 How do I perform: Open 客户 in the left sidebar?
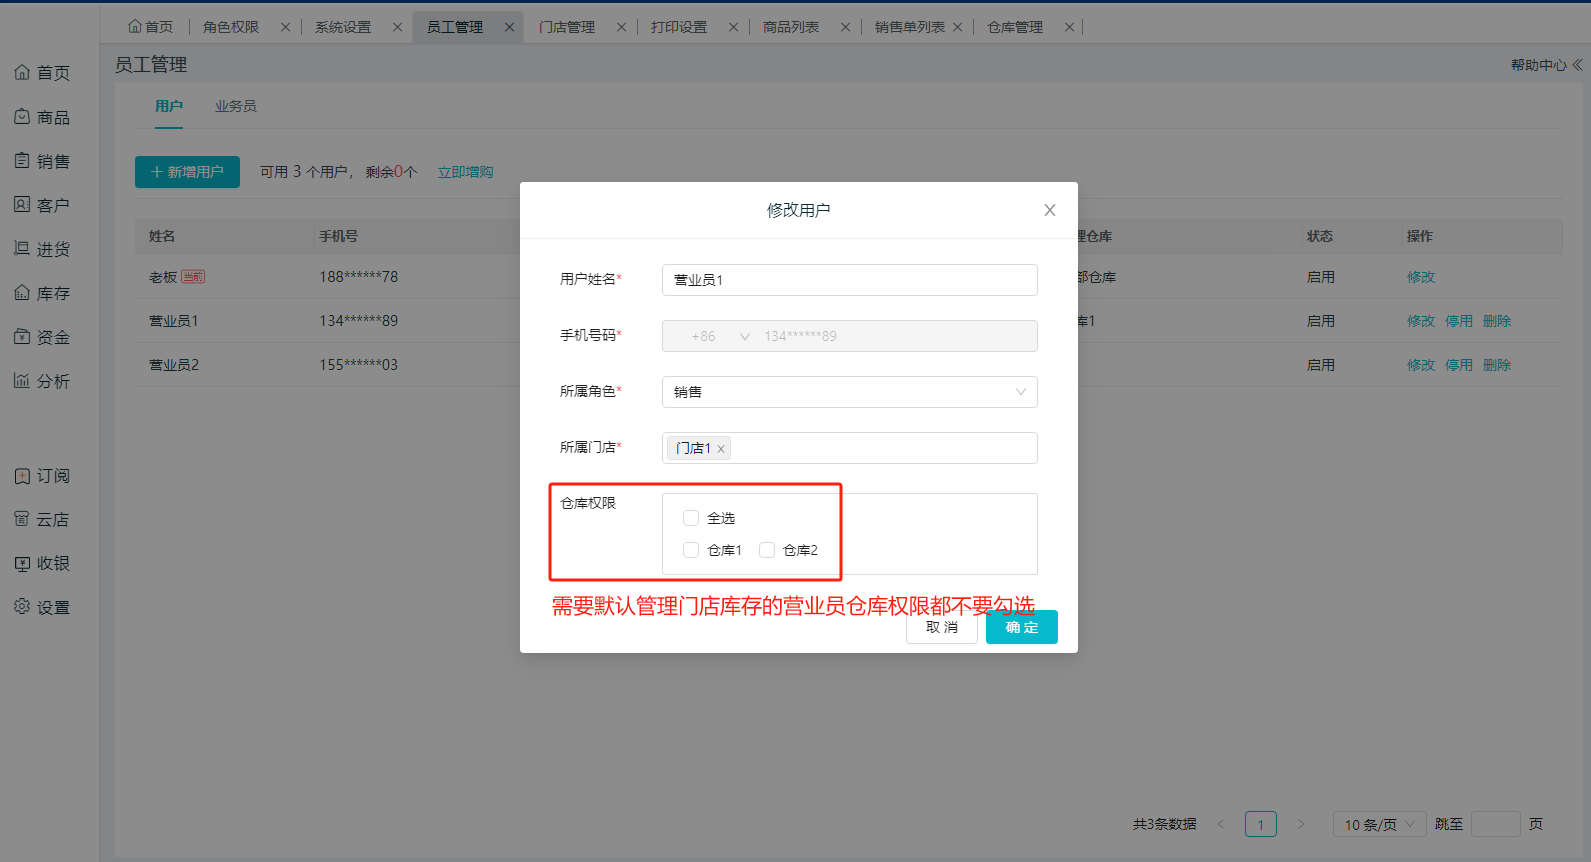[x=42, y=205]
